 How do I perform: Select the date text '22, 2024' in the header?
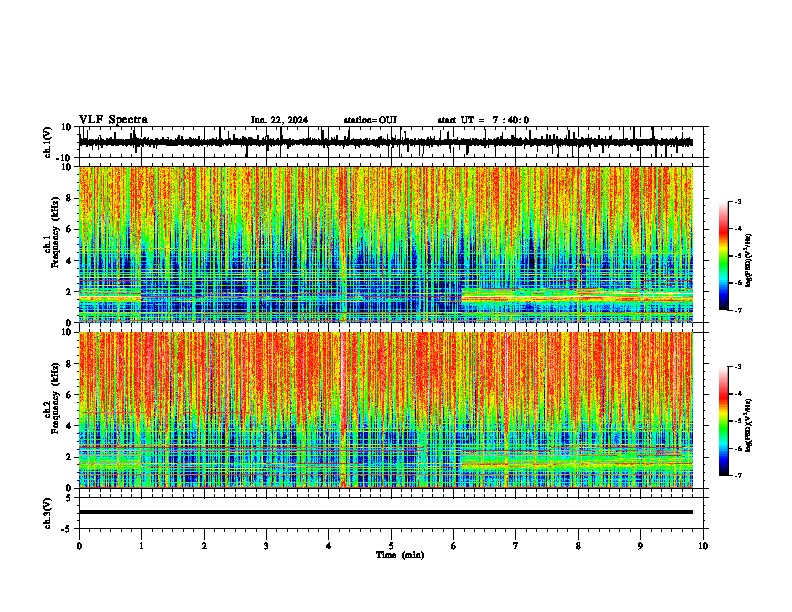[x=287, y=120]
